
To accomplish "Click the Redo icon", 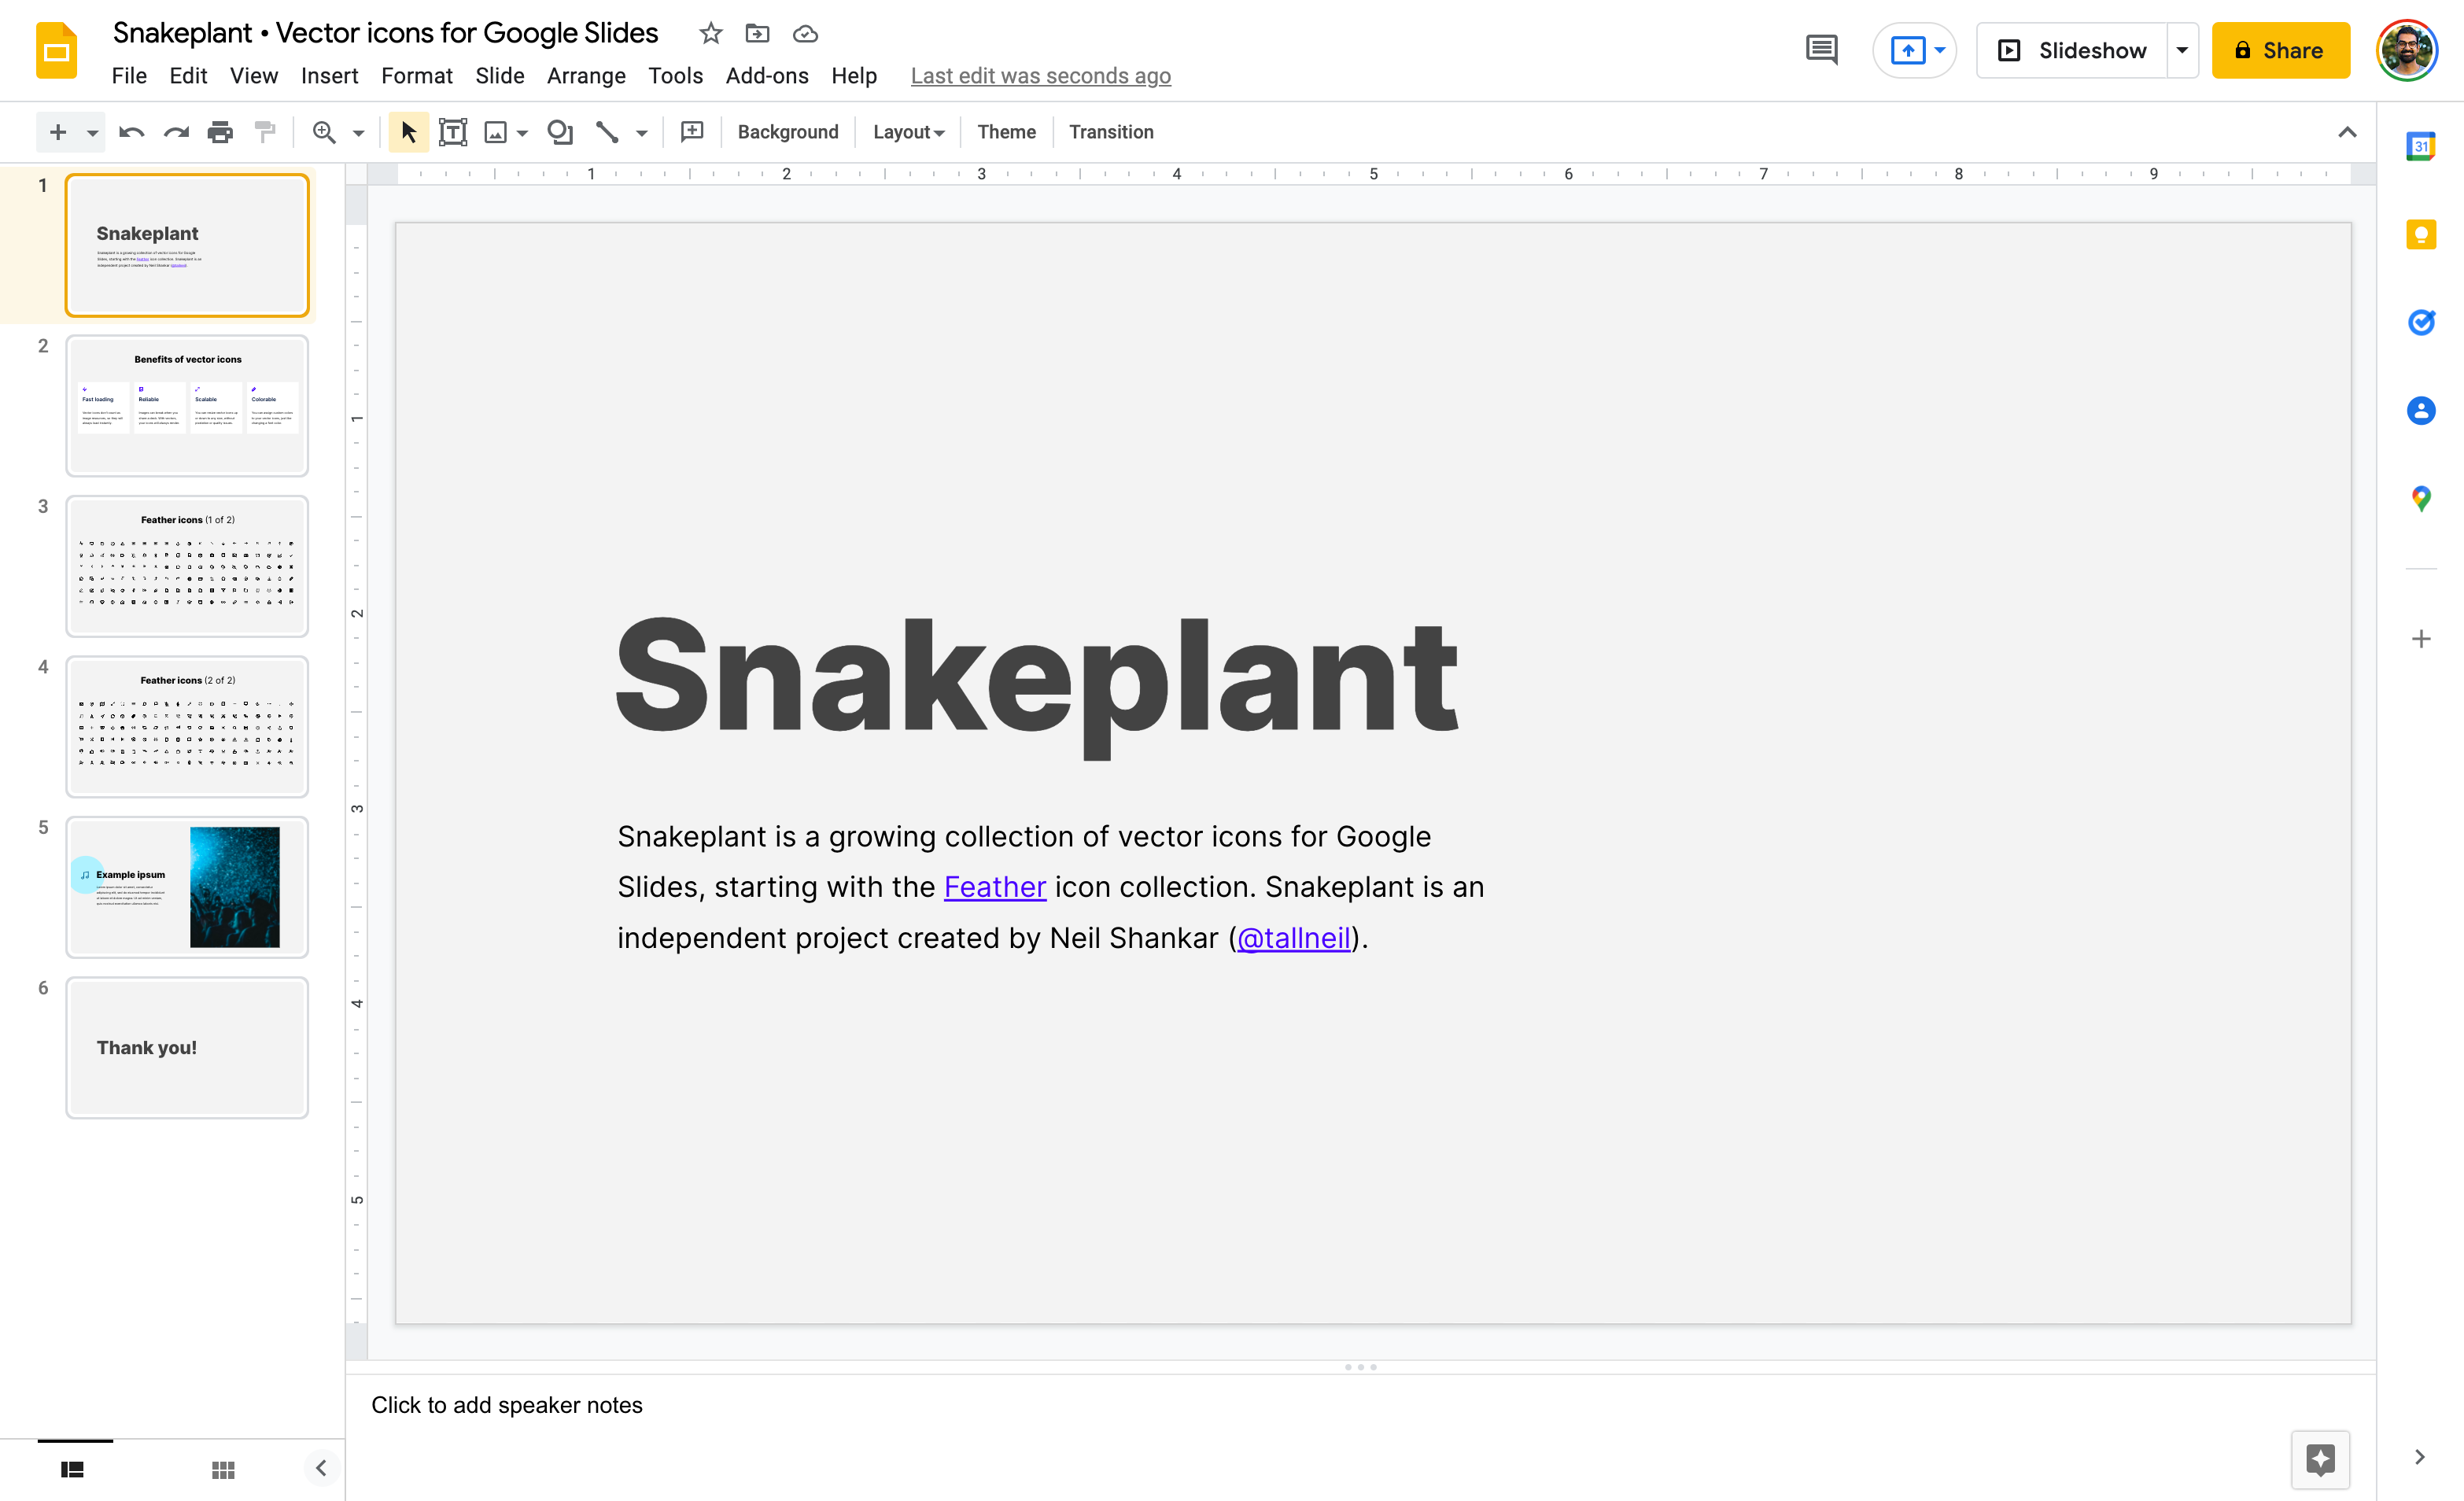I will tap(175, 131).
